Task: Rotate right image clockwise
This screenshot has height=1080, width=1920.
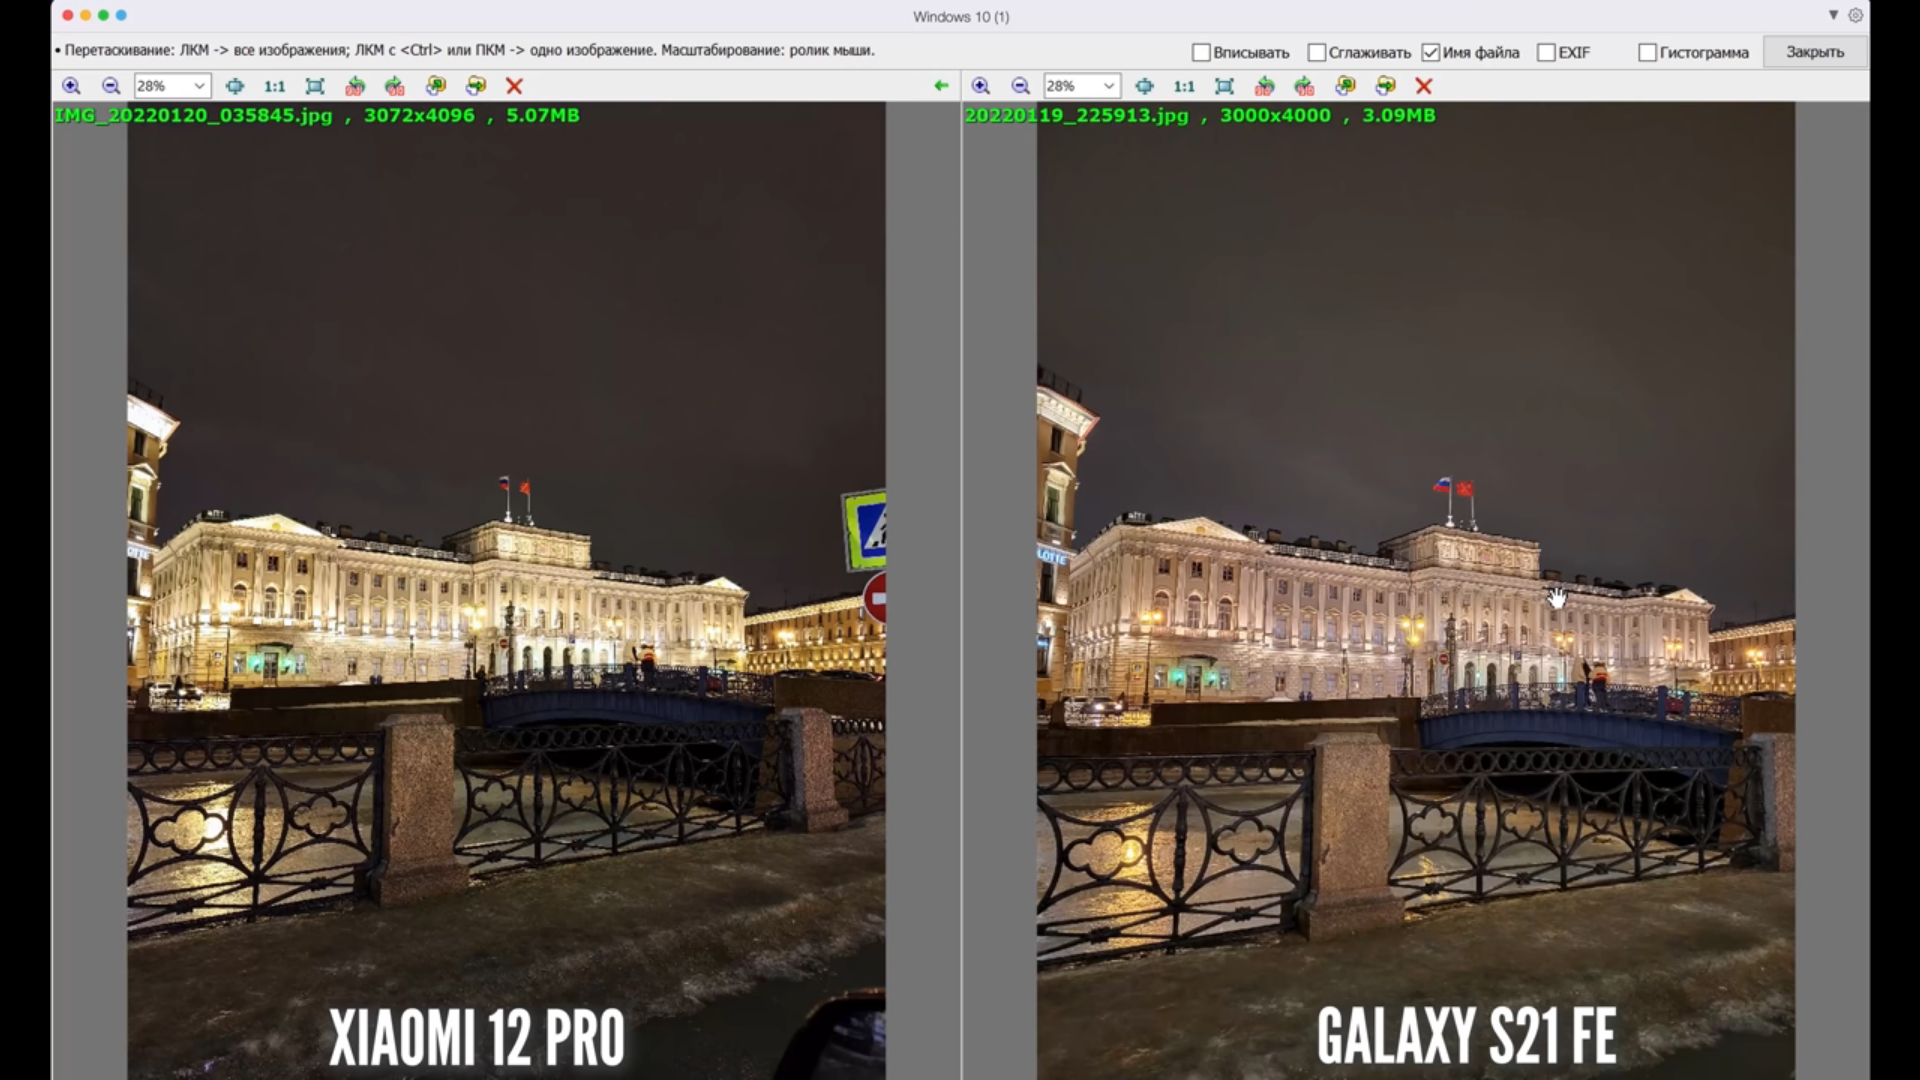Action: tap(1304, 86)
